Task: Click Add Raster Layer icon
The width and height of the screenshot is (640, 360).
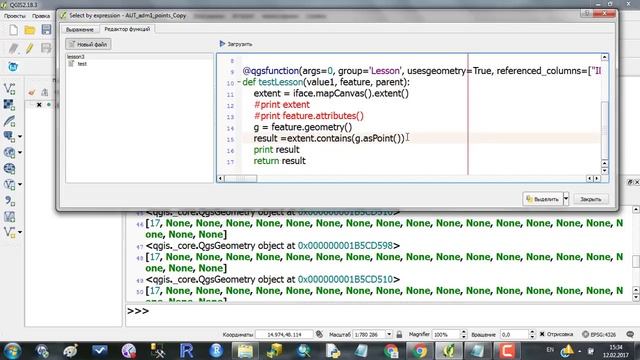Action: [x=9, y=105]
